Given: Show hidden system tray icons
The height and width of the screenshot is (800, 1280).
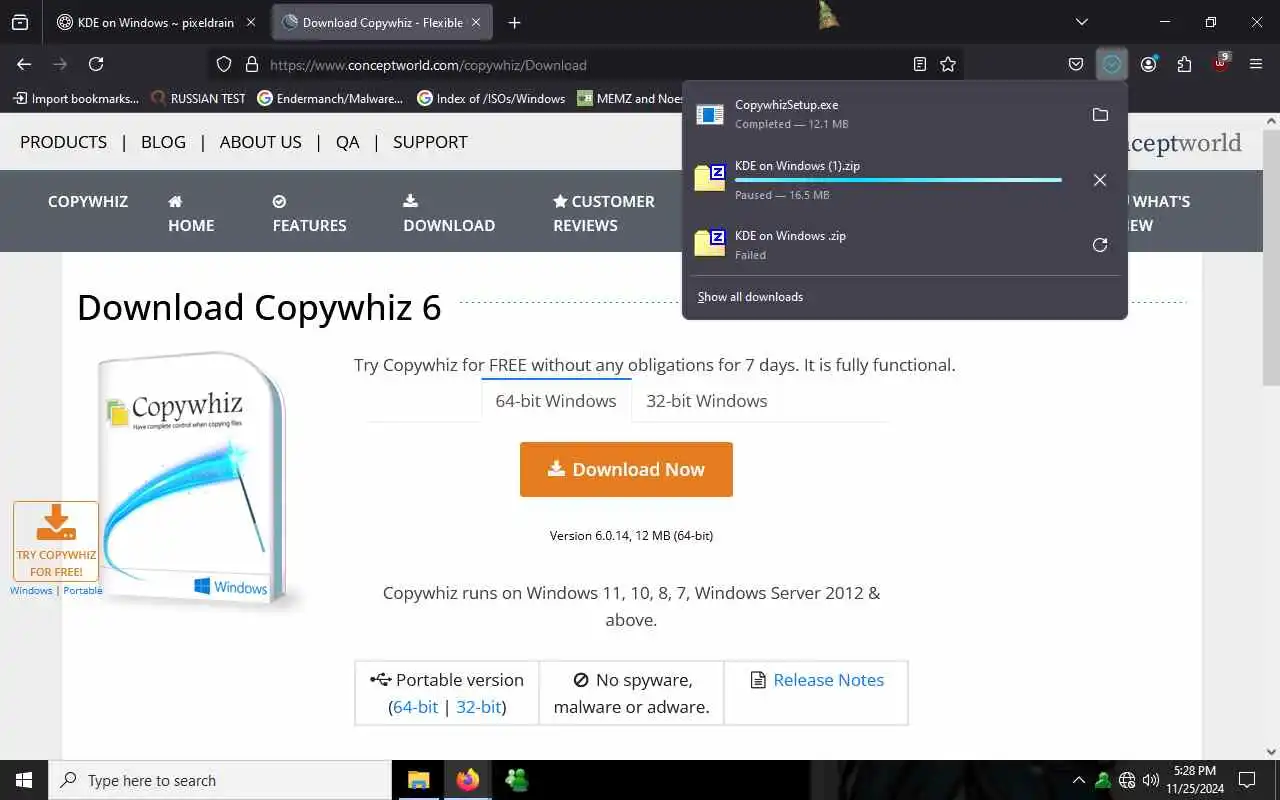Looking at the screenshot, I should click(1078, 780).
